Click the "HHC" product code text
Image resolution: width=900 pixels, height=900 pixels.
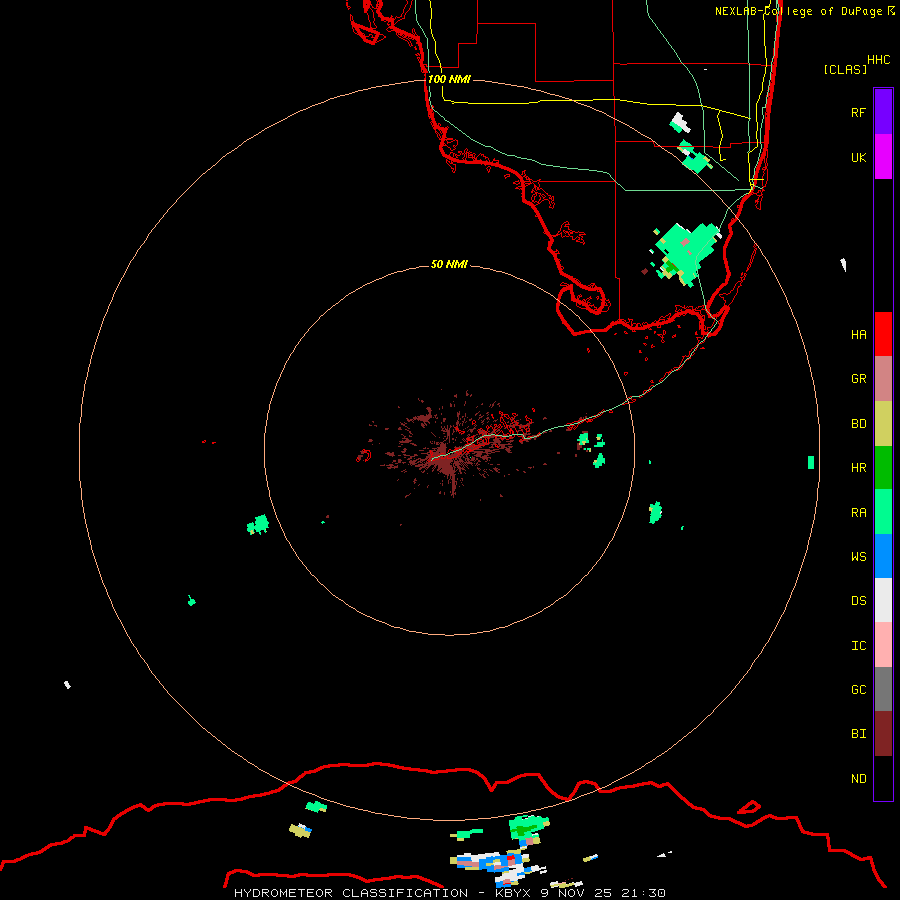(x=878, y=60)
